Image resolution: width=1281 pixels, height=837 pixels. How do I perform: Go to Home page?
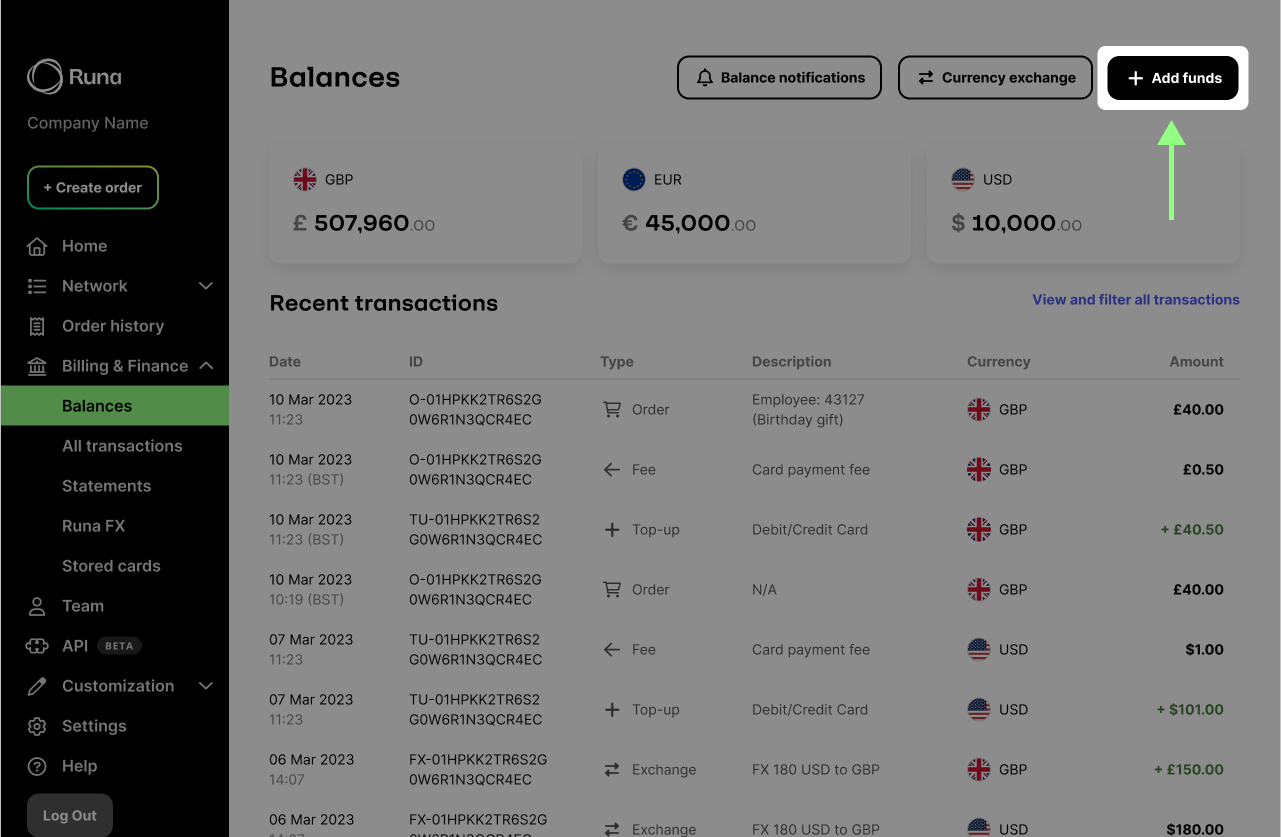click(x=84, y=246)
